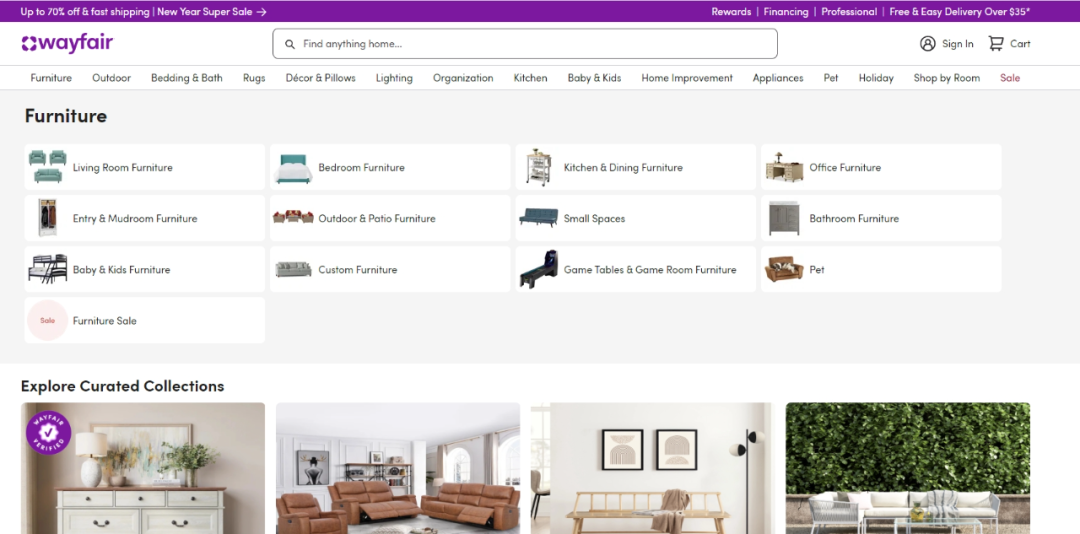Click the Baby & Kids bunk bed icon
1080x534 pixels.
(x=48, y=269)
